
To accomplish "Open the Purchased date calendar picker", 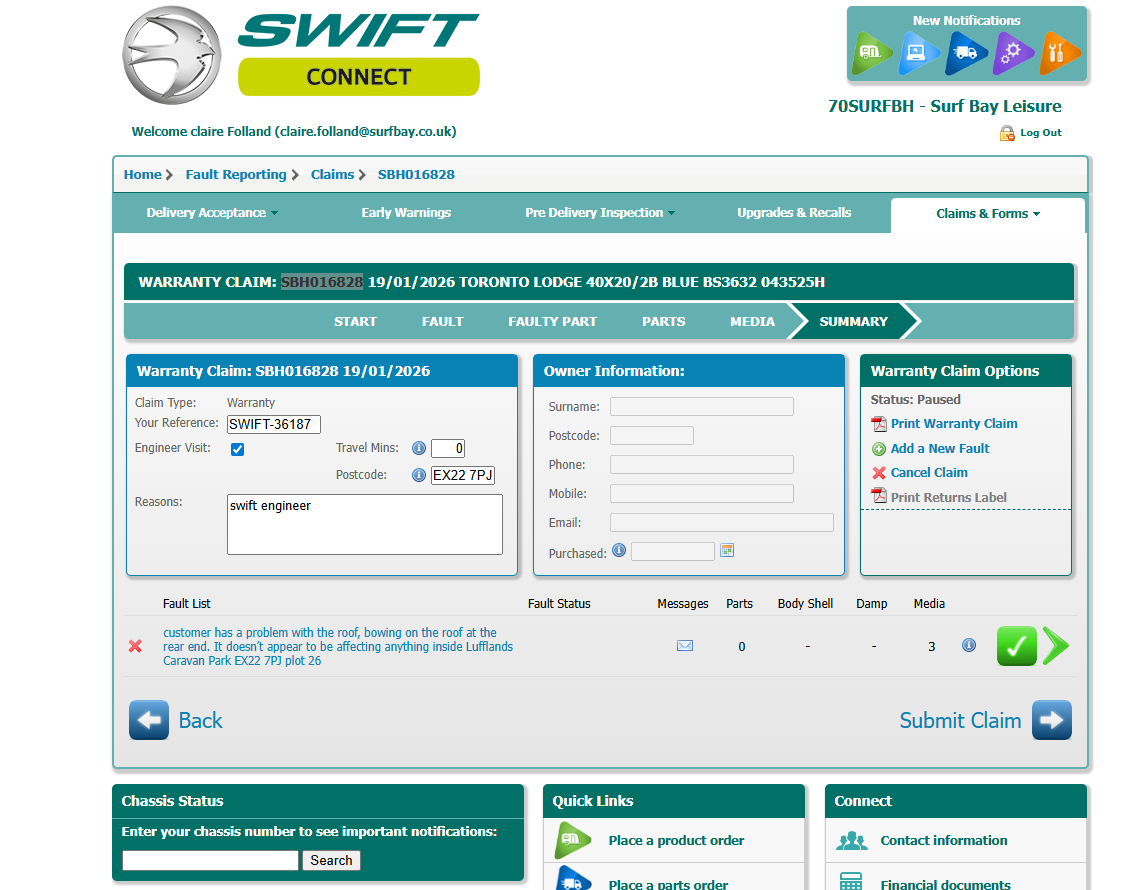I will 727,550.
